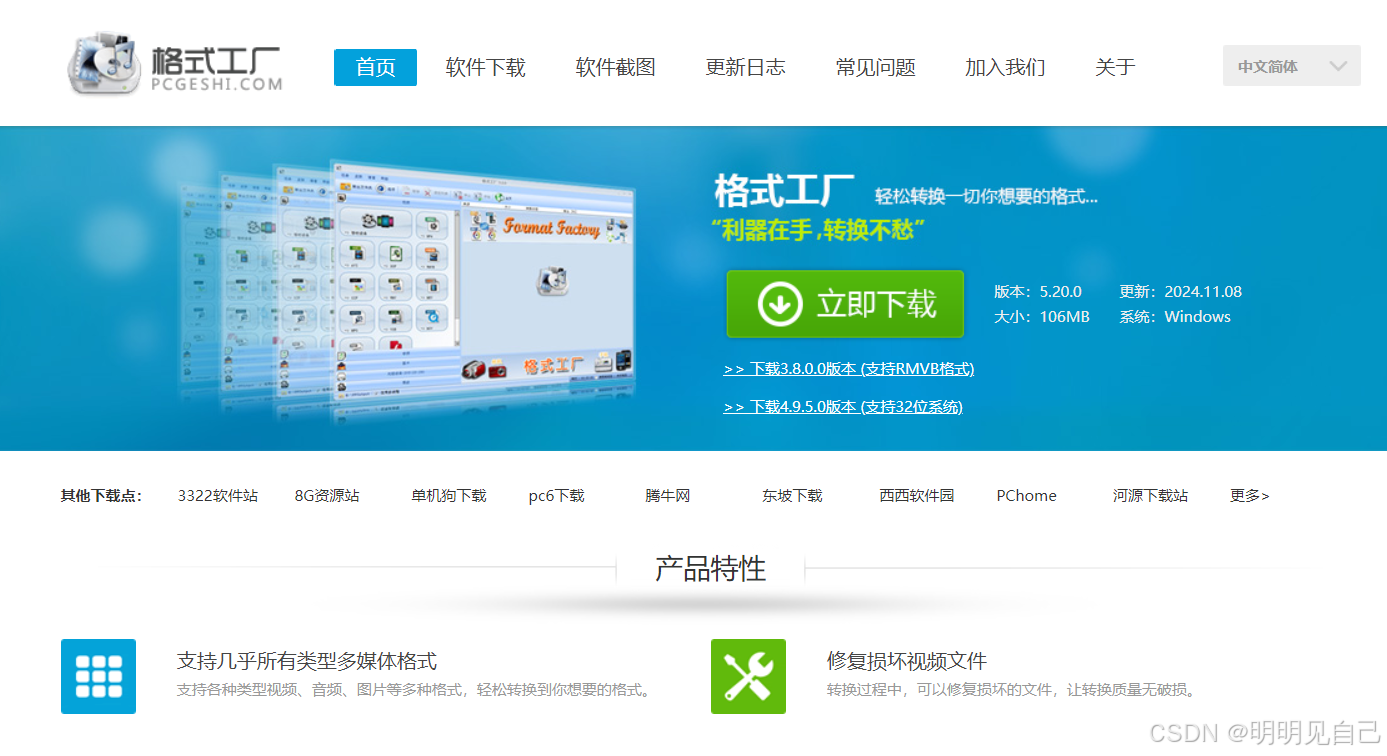The width and height of the screenshot is (1387, 756).
Task: Click the green 立即下载 button
Action: pos(845,304)
